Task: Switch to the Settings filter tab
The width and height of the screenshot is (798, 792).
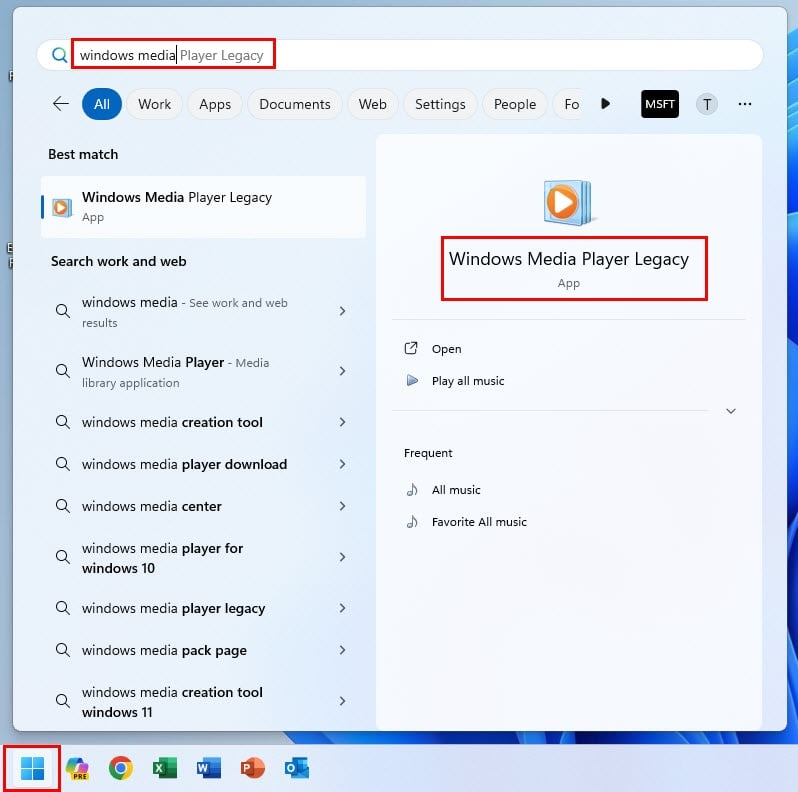Action: (440, 104)
